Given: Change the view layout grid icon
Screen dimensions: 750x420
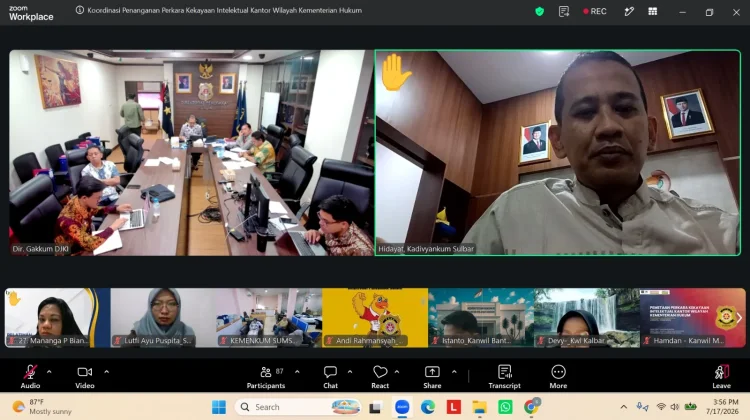Looking at the screenshot, I should click(652, 11).
